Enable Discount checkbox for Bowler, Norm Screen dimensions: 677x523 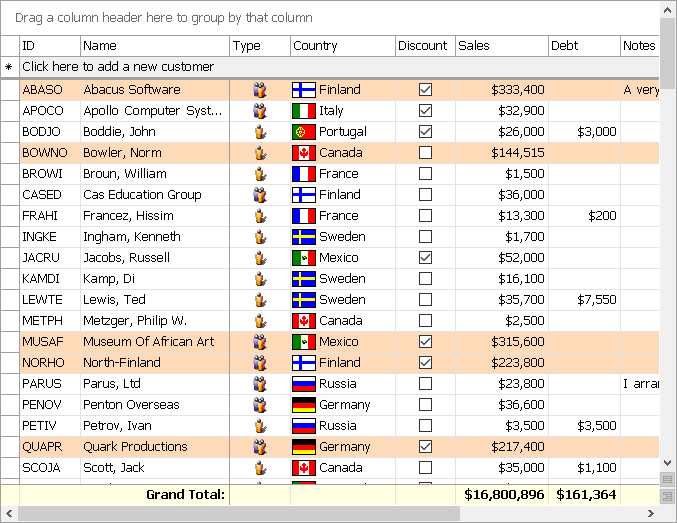click(425, 153)
